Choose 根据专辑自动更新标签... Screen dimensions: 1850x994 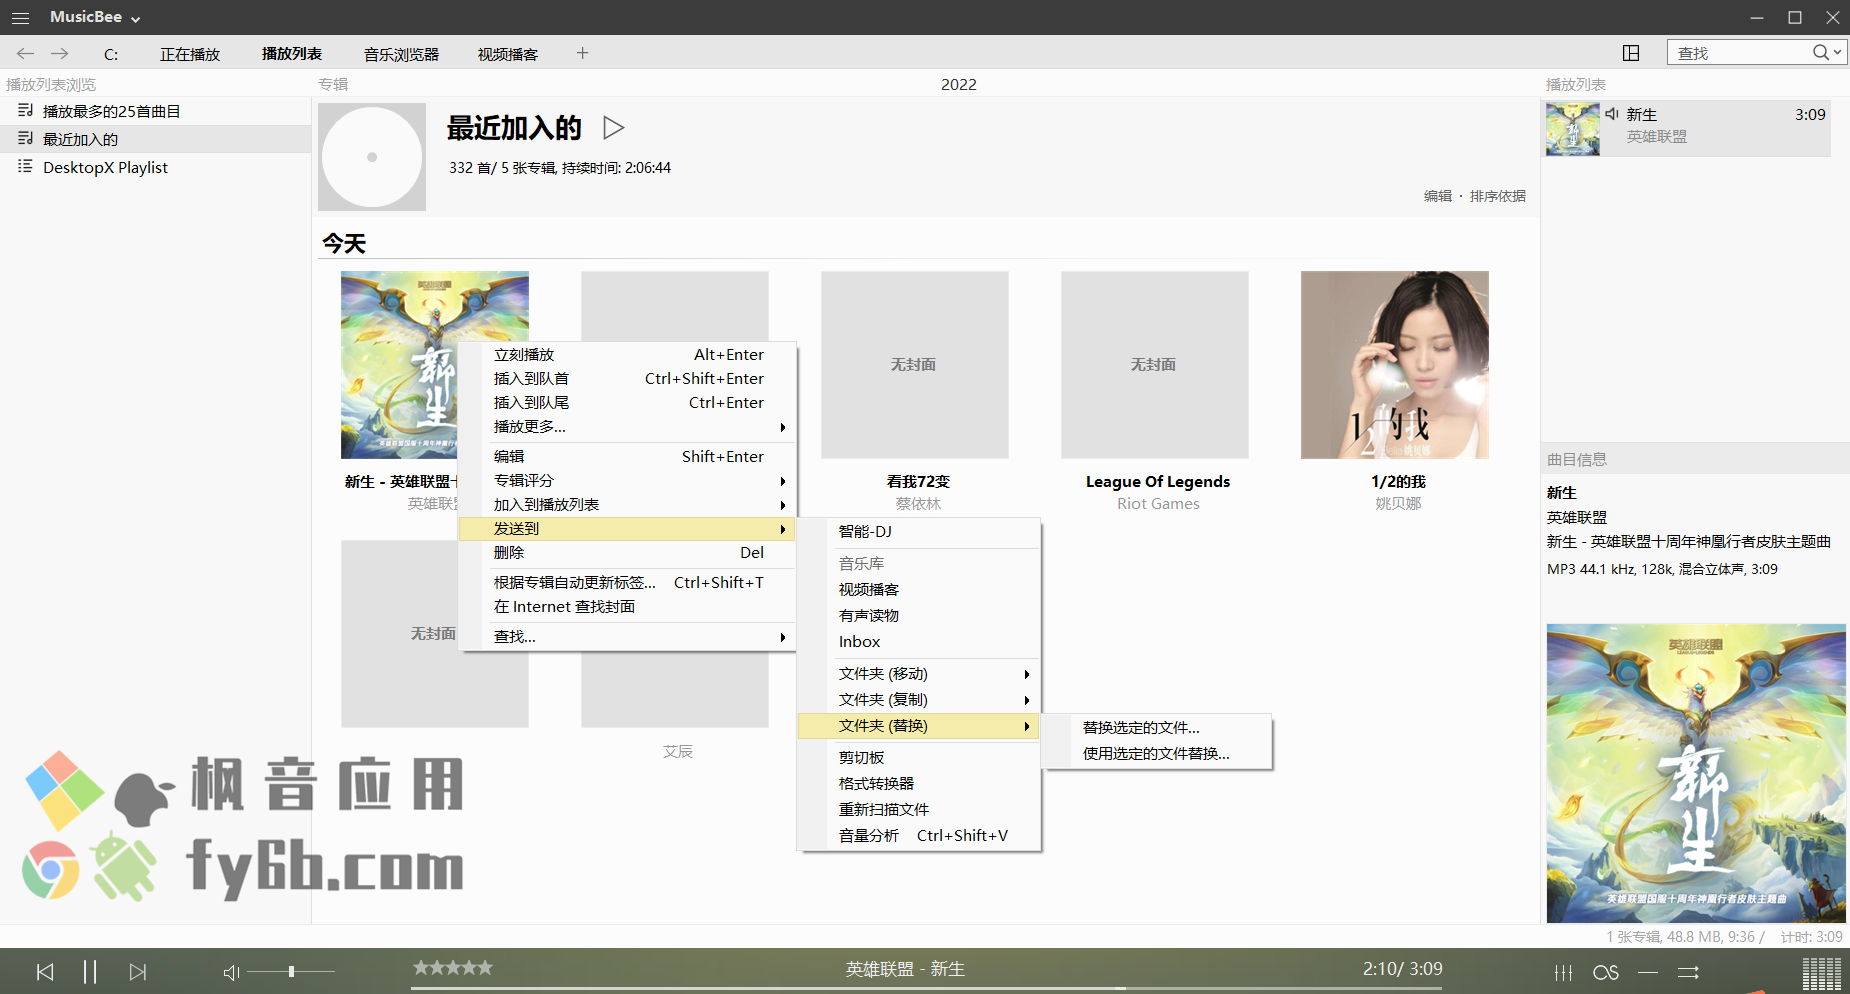tap(627, 583)
